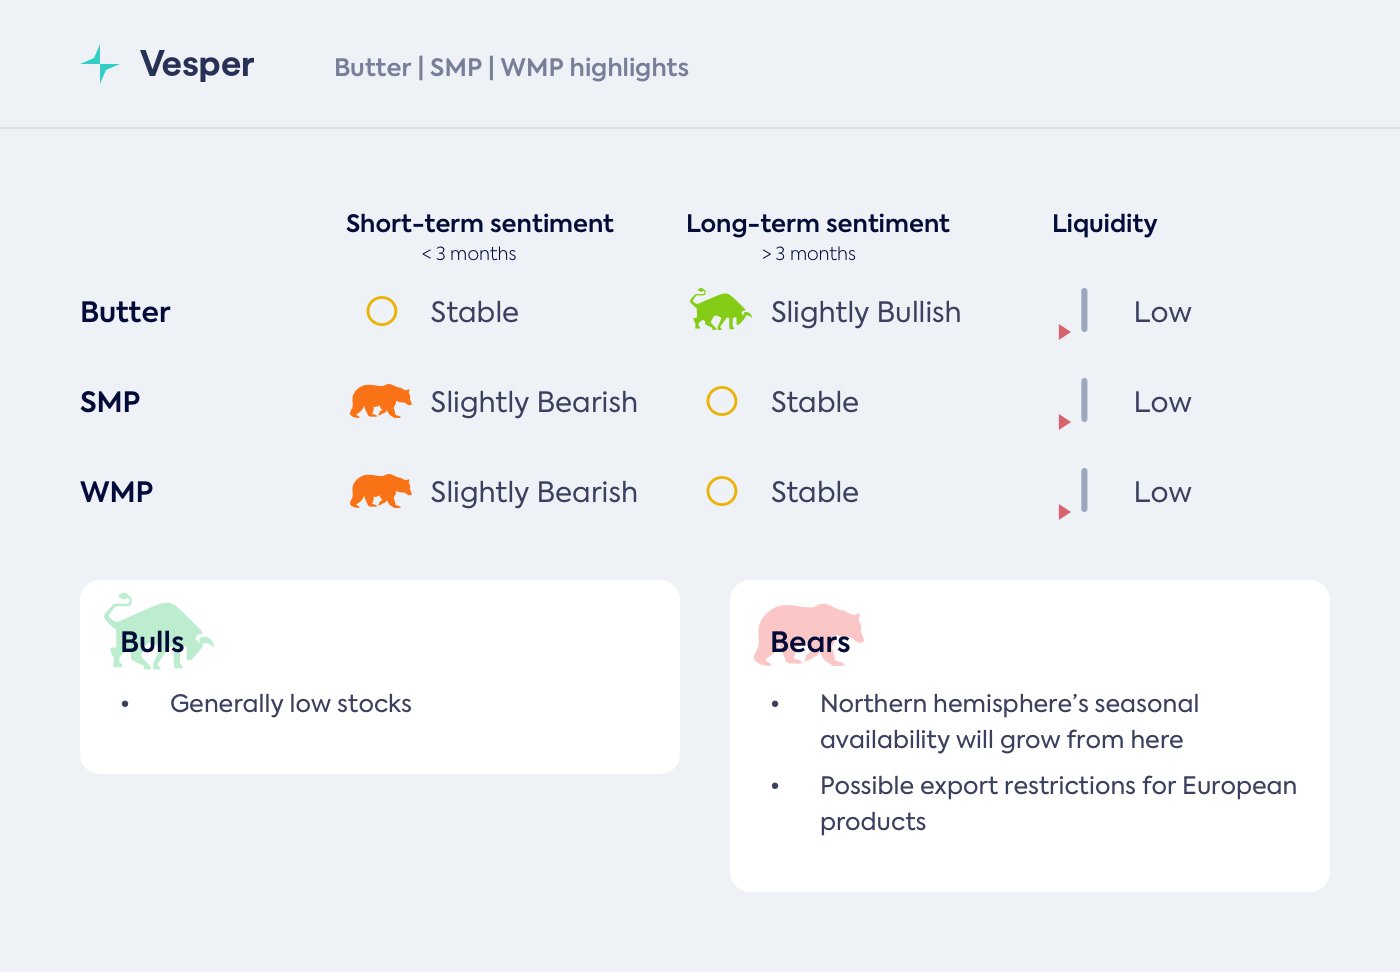The height and width of the screenshot is (972, 1400).
Task: Click the SMP liquidity level bar
Action: coord(1084,400)
